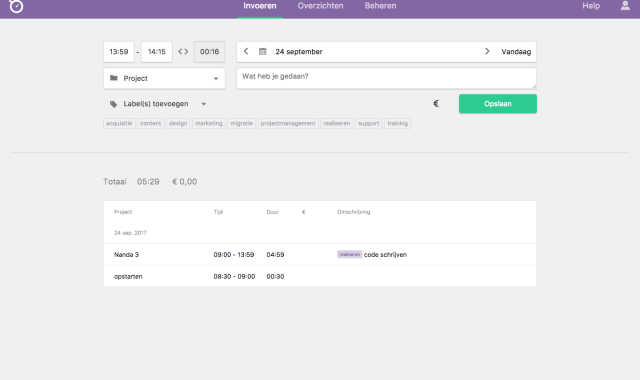Click the end time 14:15 field
Image resolution: width=640 pixels, height=380 pixels.
click(x=157, y=52)
